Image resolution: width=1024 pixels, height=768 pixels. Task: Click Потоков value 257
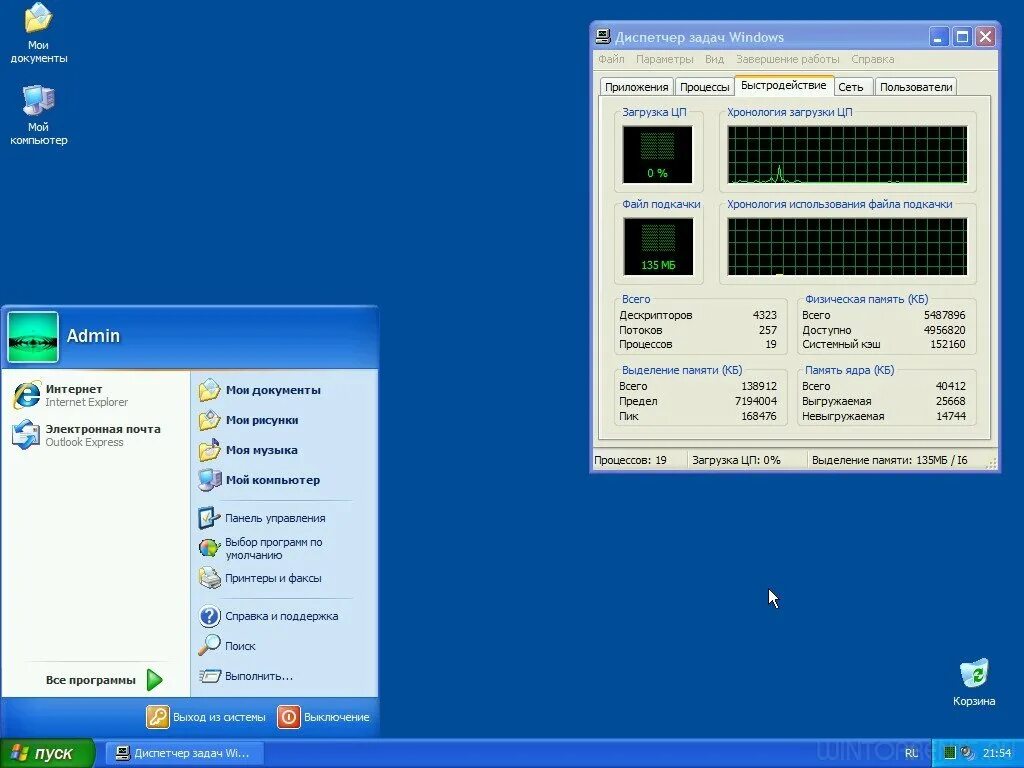coord(767,330)
